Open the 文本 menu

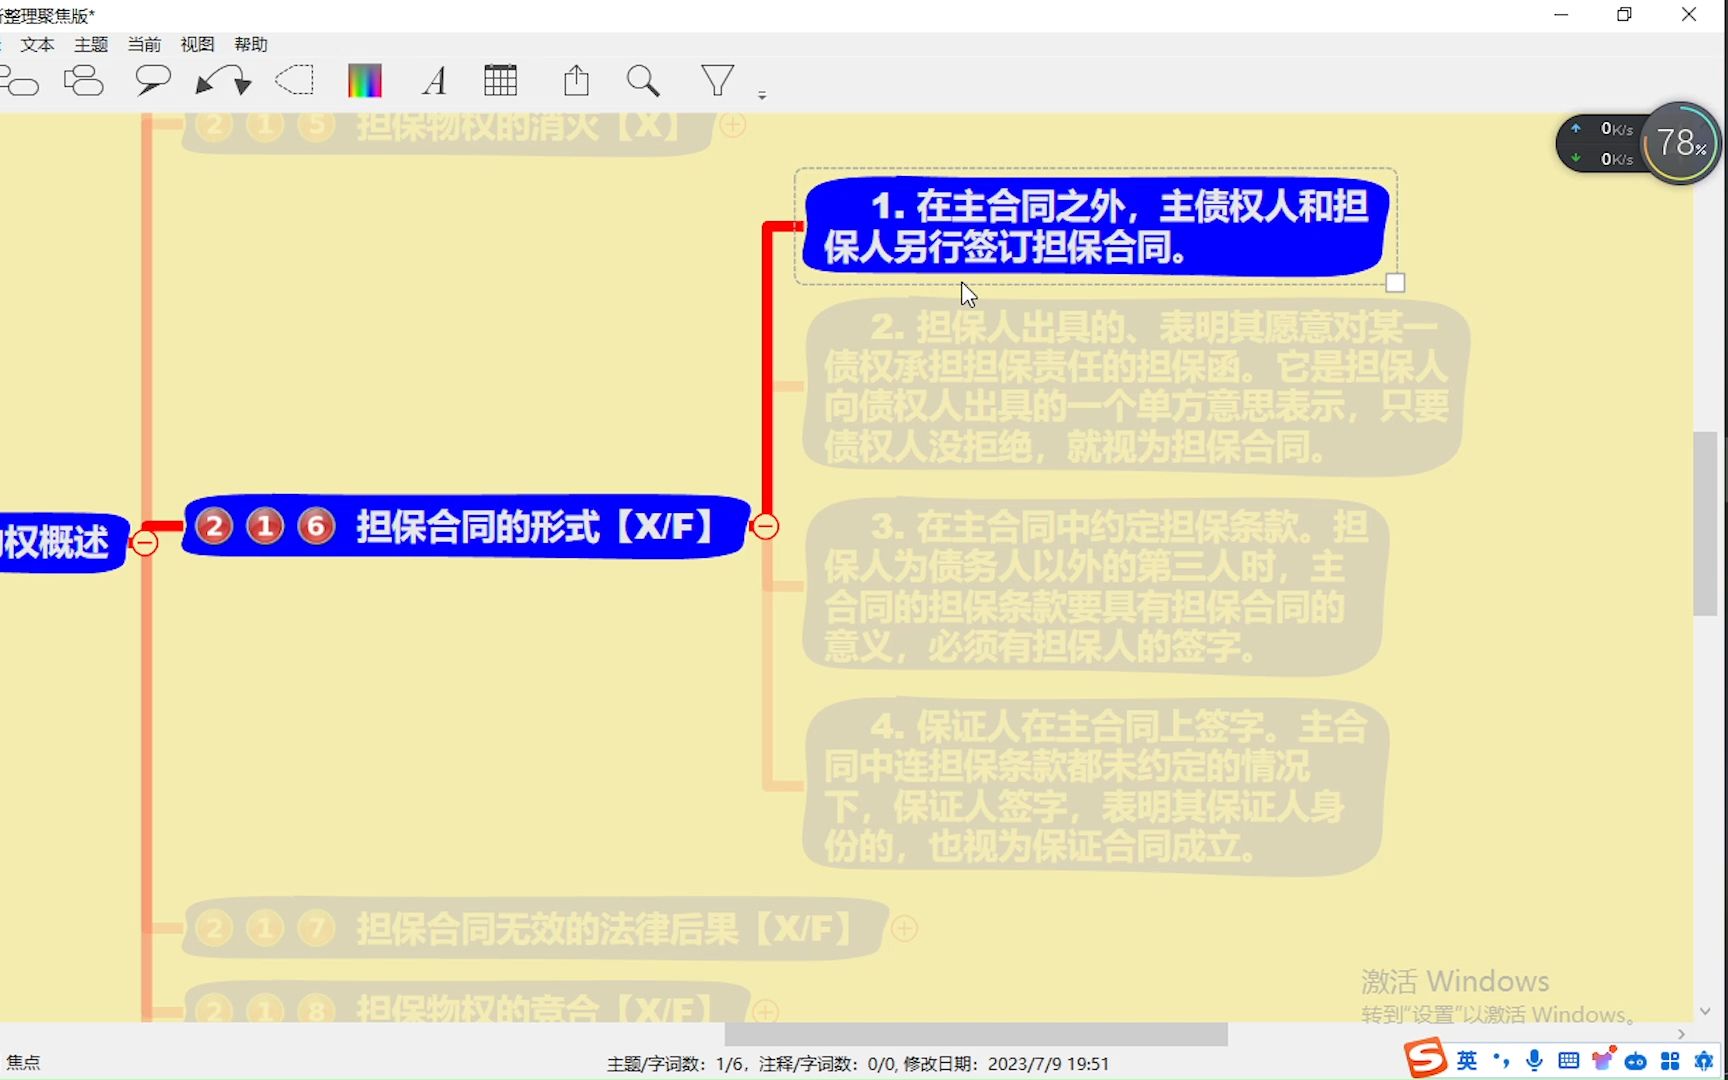click(x=37, y=44)
